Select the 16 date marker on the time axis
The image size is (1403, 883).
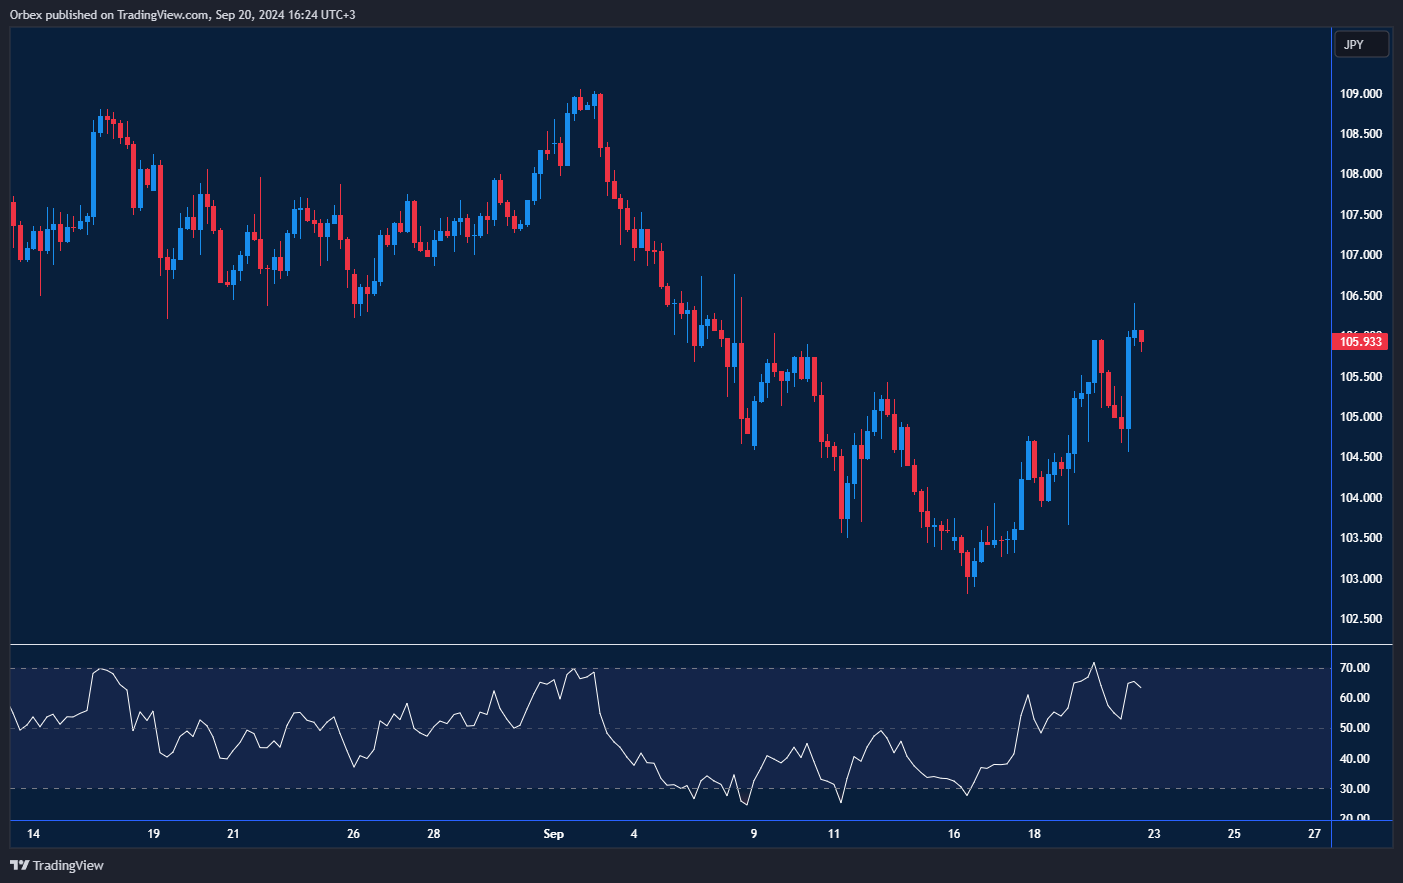(953, 834)
